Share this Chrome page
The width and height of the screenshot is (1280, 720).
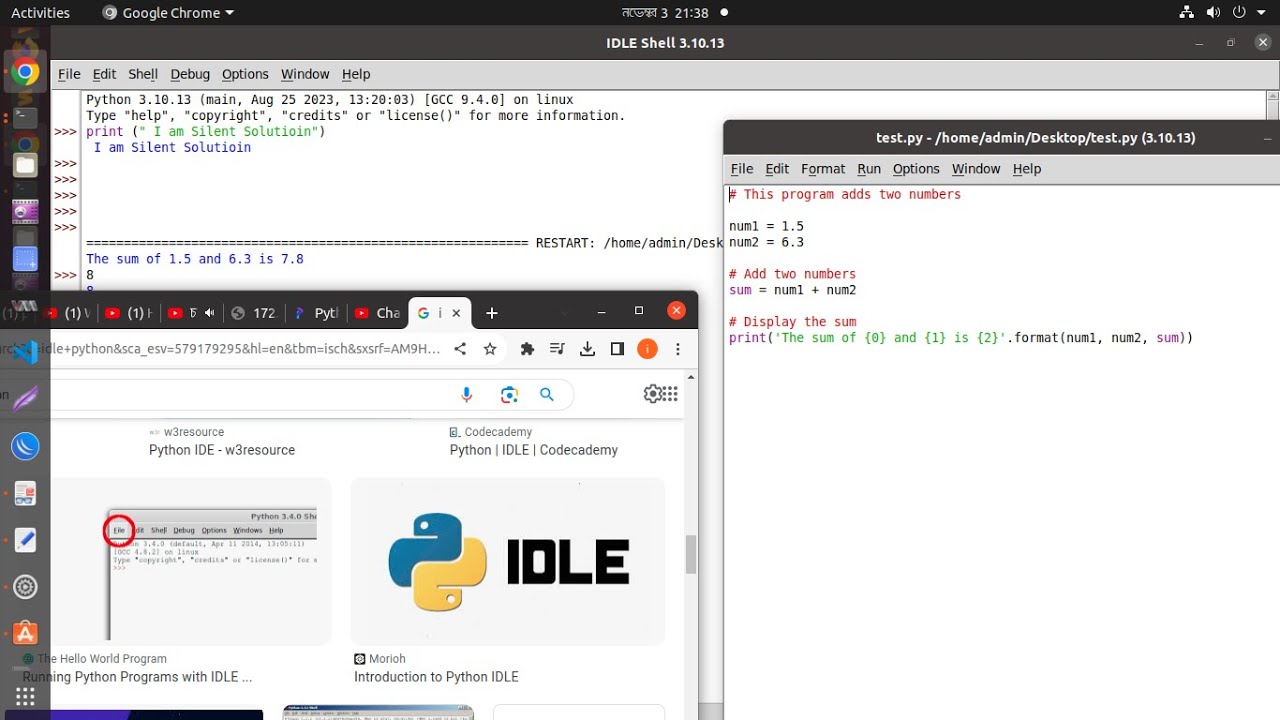(x=460, y=349)
